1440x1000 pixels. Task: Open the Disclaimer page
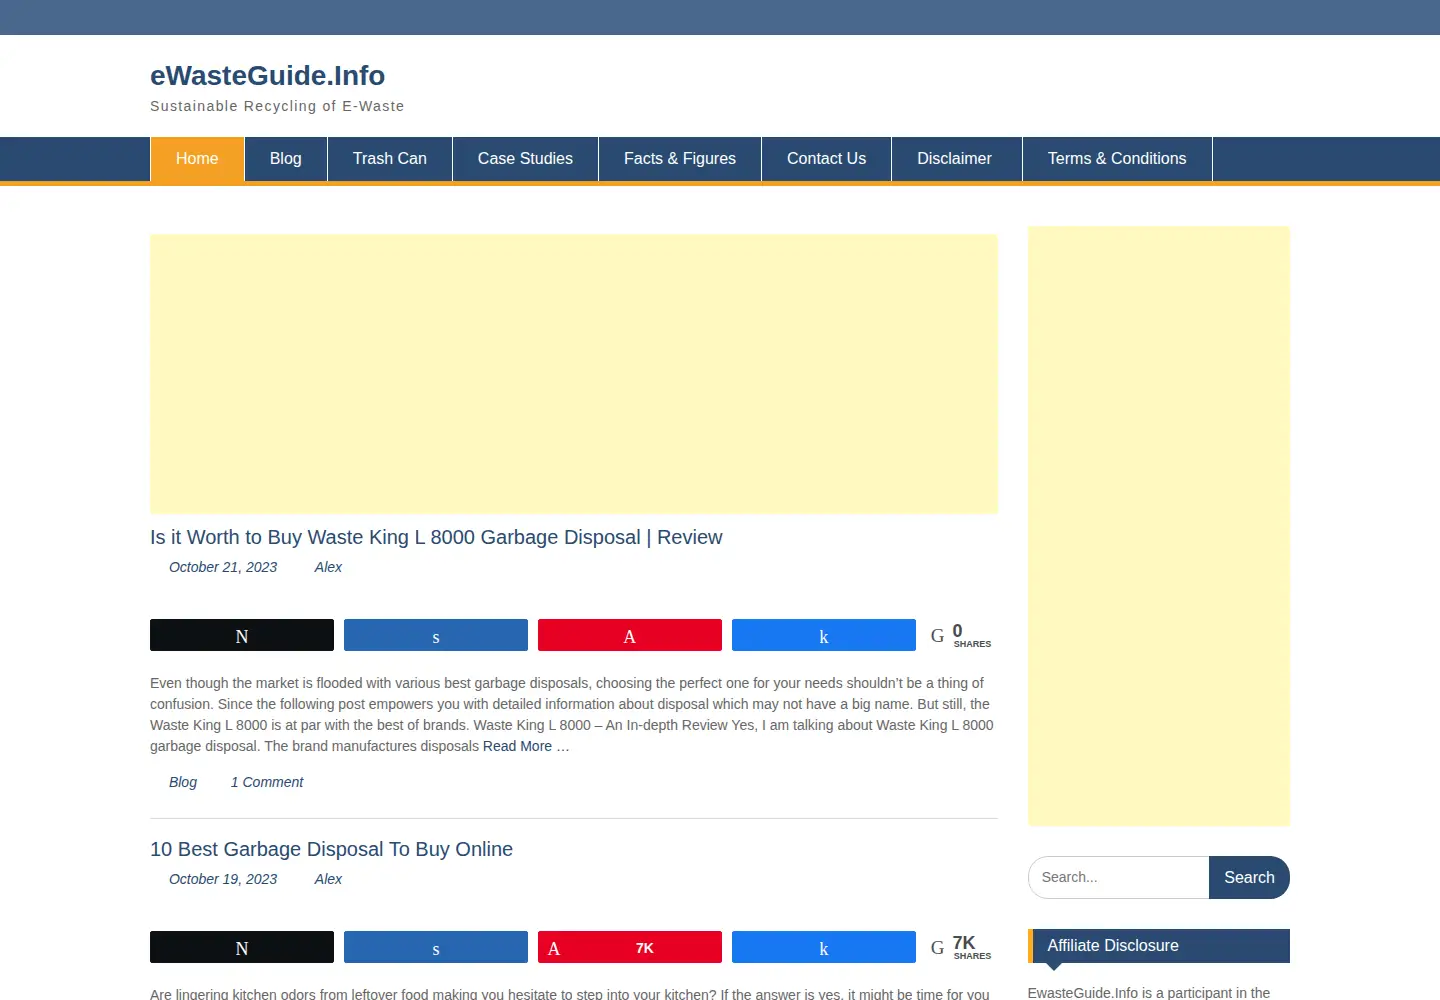[955, 159]
